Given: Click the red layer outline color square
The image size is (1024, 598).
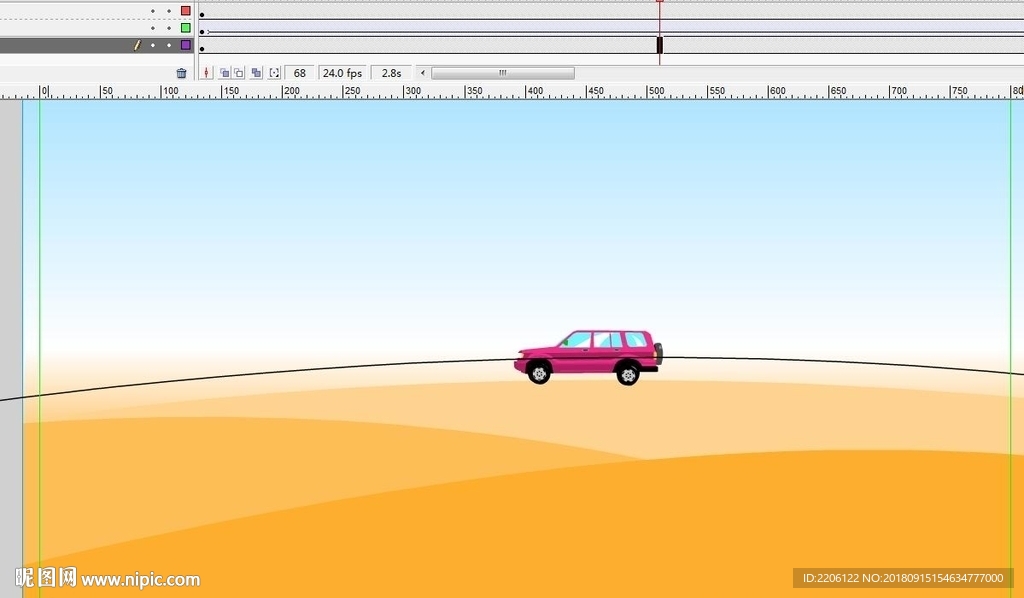Looking at the screenshot, I should (185, 11).
